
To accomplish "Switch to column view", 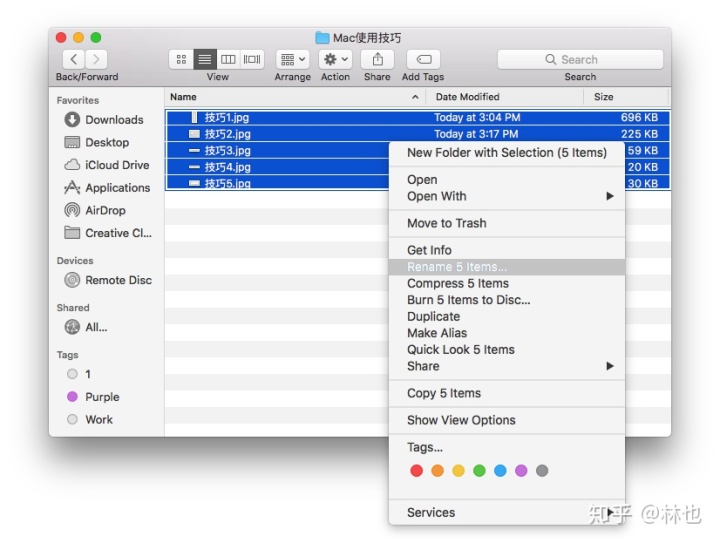I will [228, 59].
